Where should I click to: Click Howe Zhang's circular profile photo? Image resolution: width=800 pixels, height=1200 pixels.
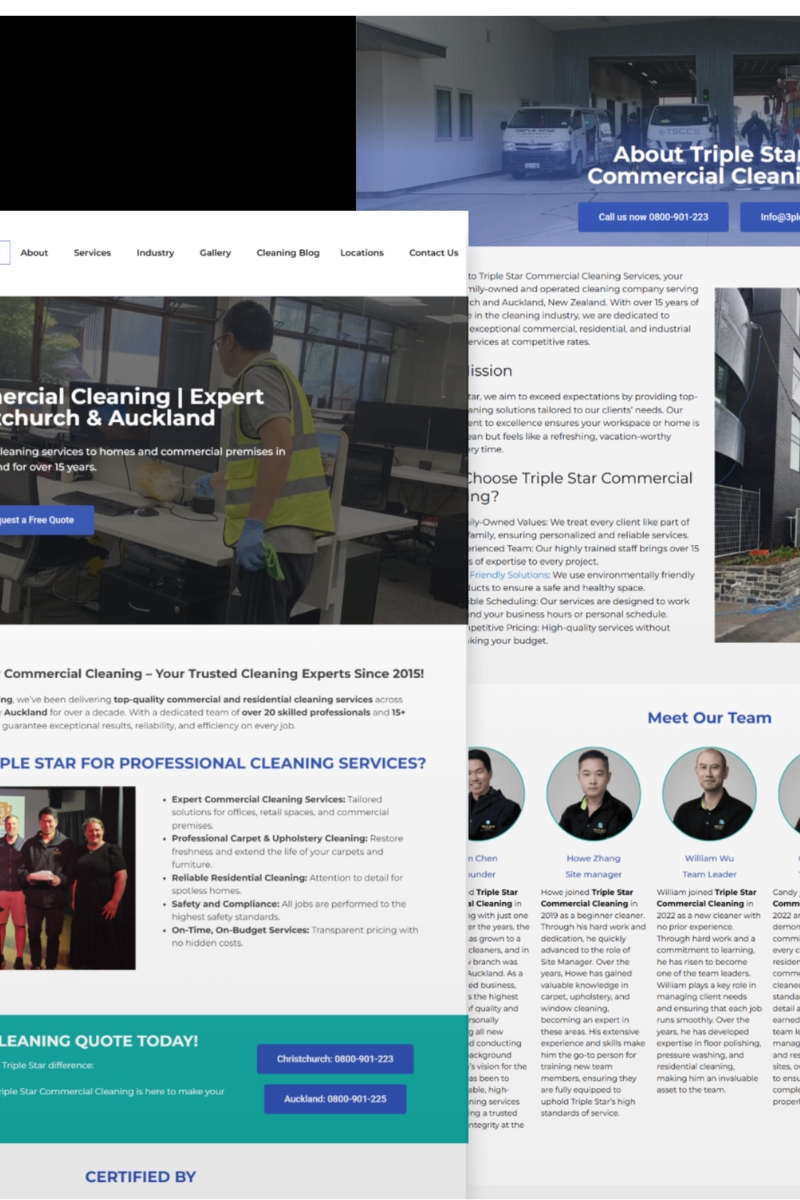coord(593,794)
